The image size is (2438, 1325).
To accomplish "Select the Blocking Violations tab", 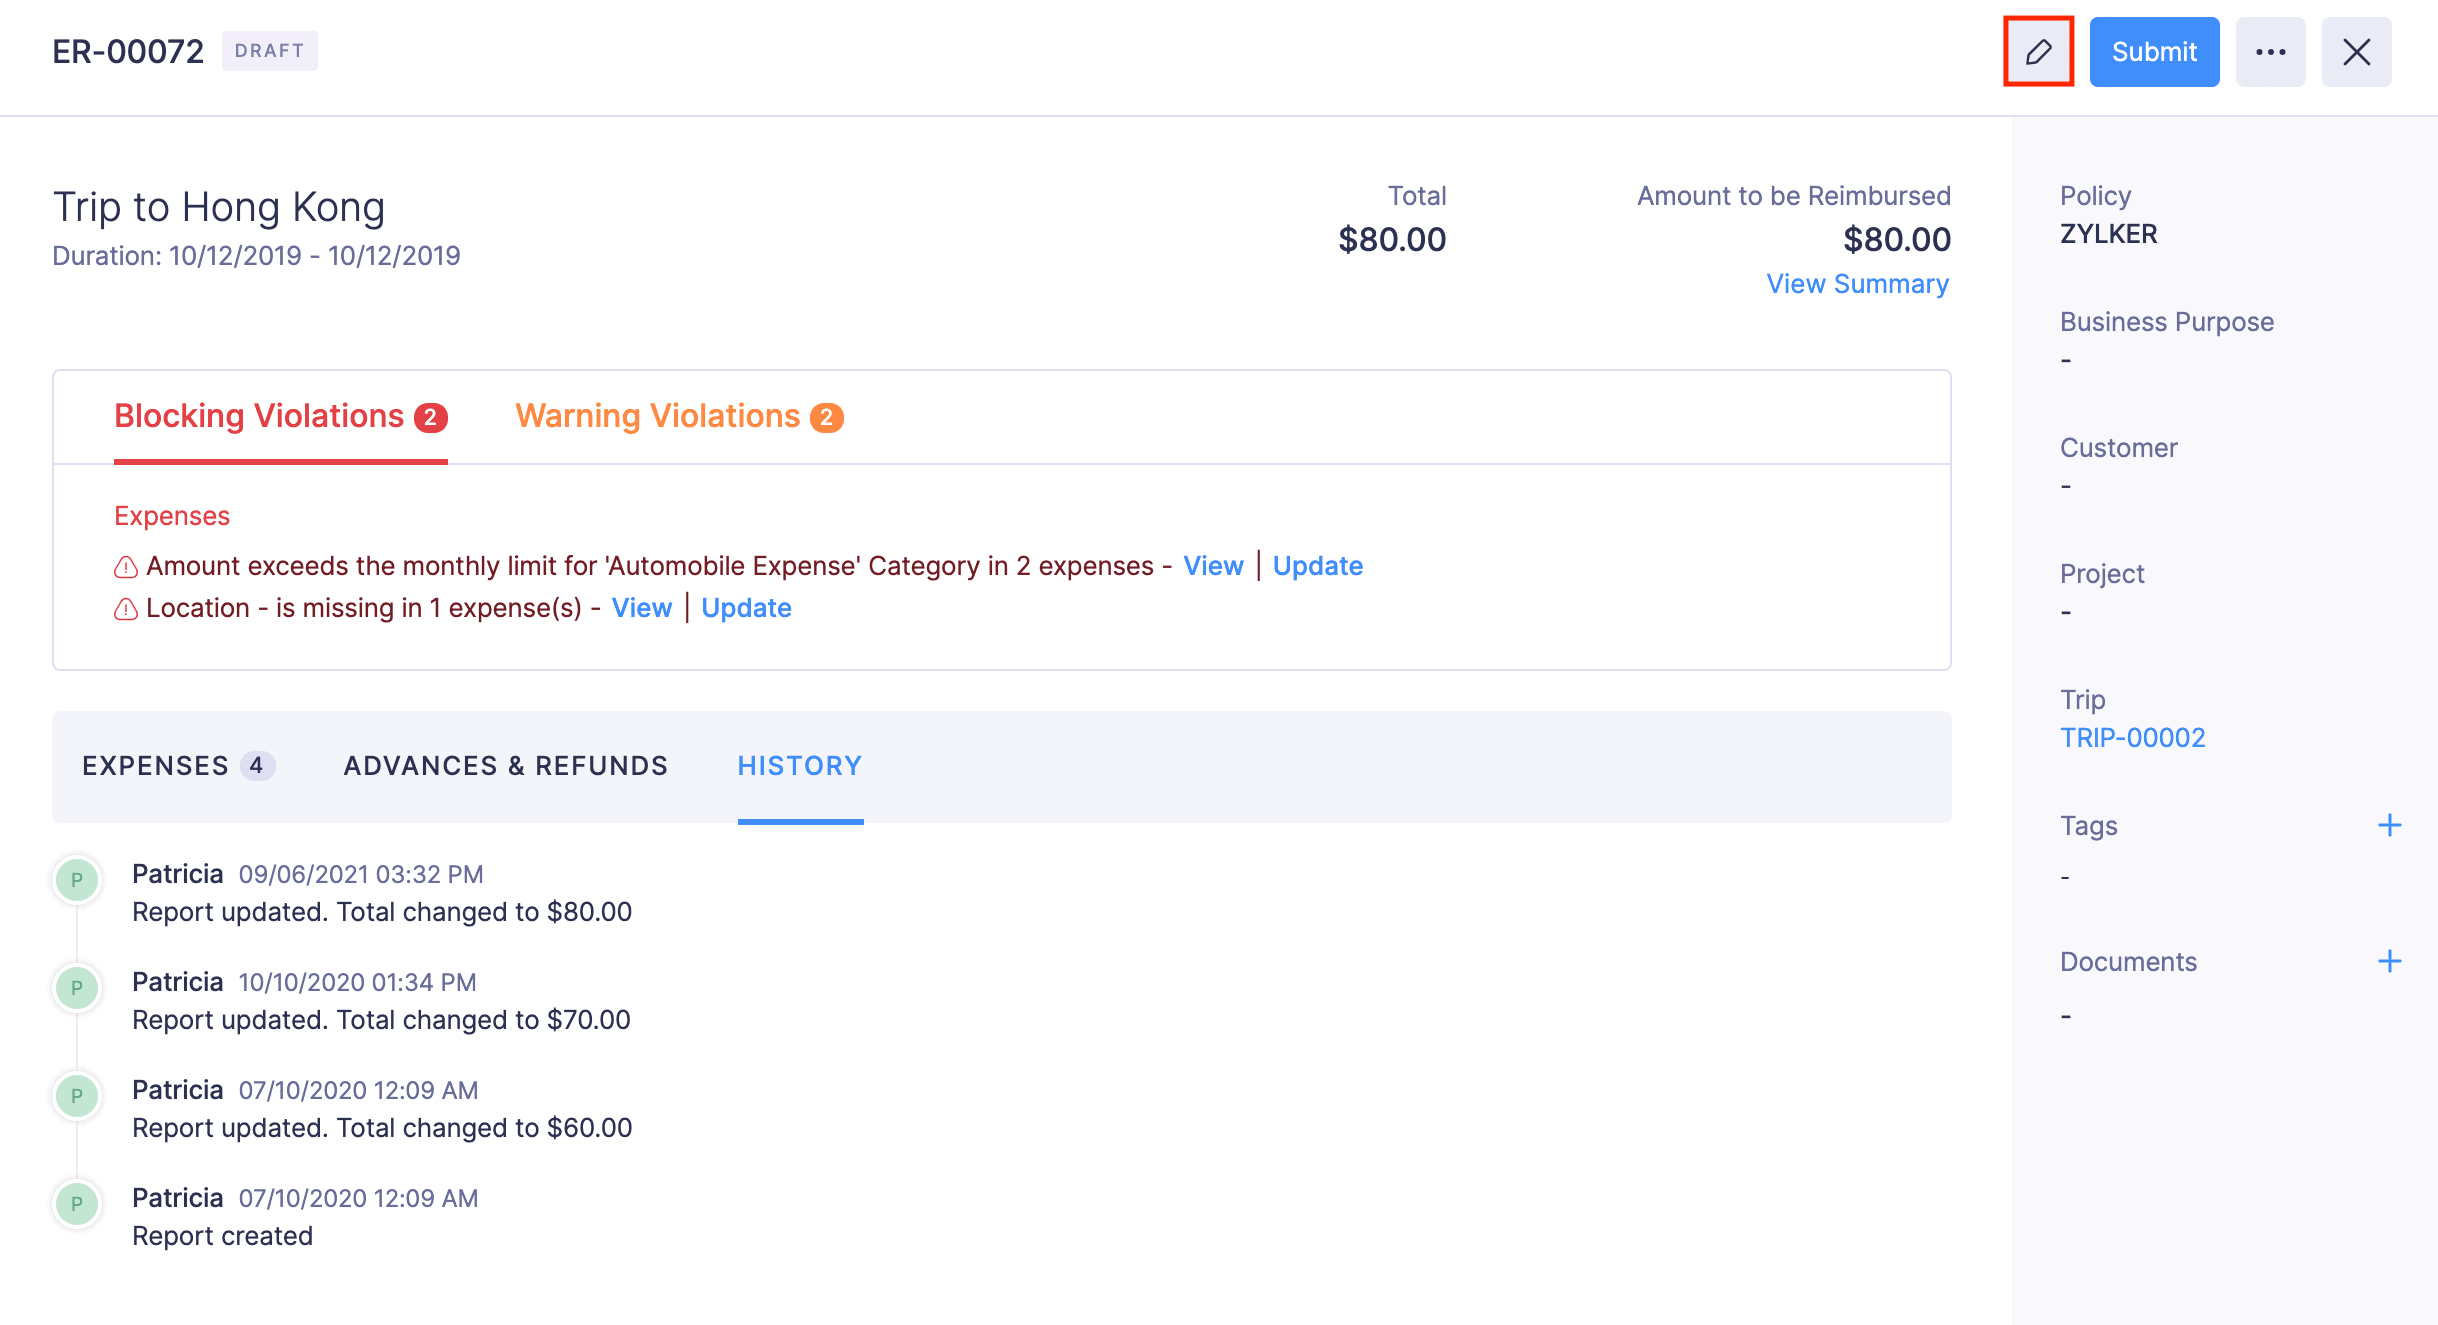I will click(280, 416).
